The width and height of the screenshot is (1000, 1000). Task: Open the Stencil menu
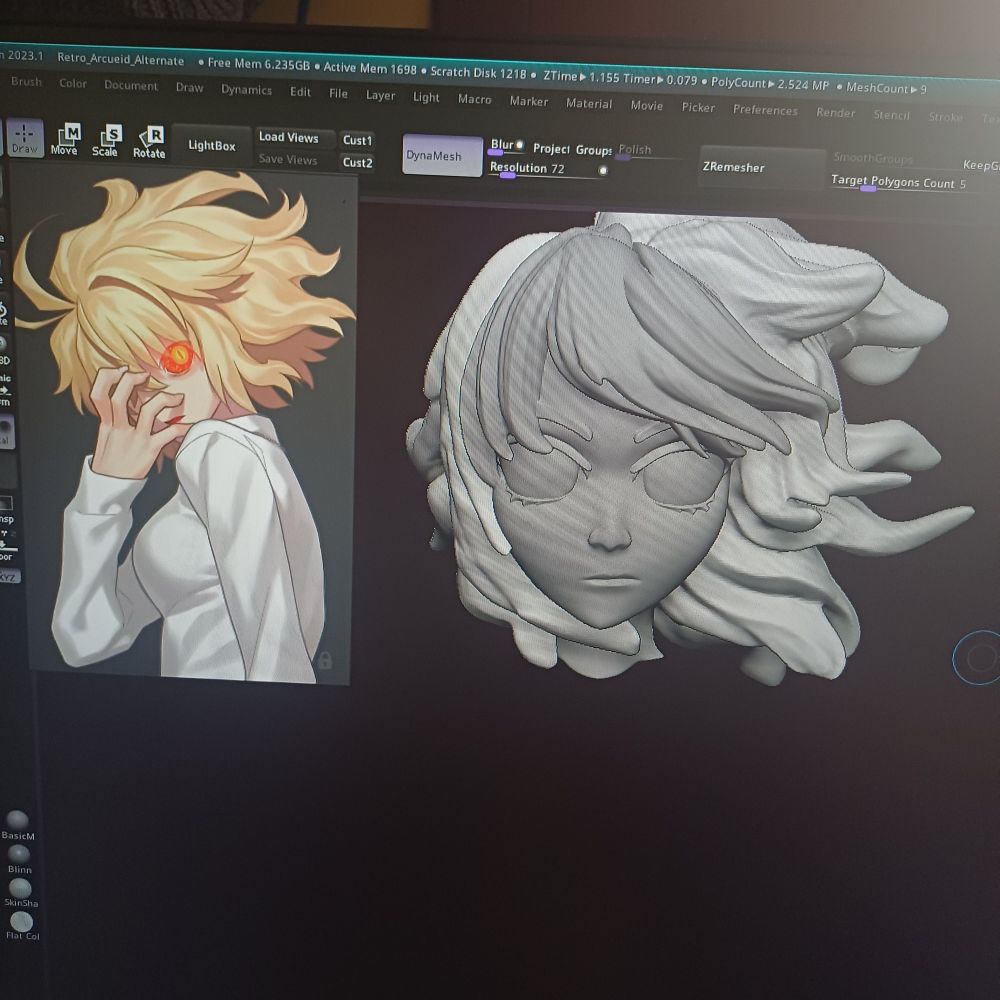click(x=891, y=115)
